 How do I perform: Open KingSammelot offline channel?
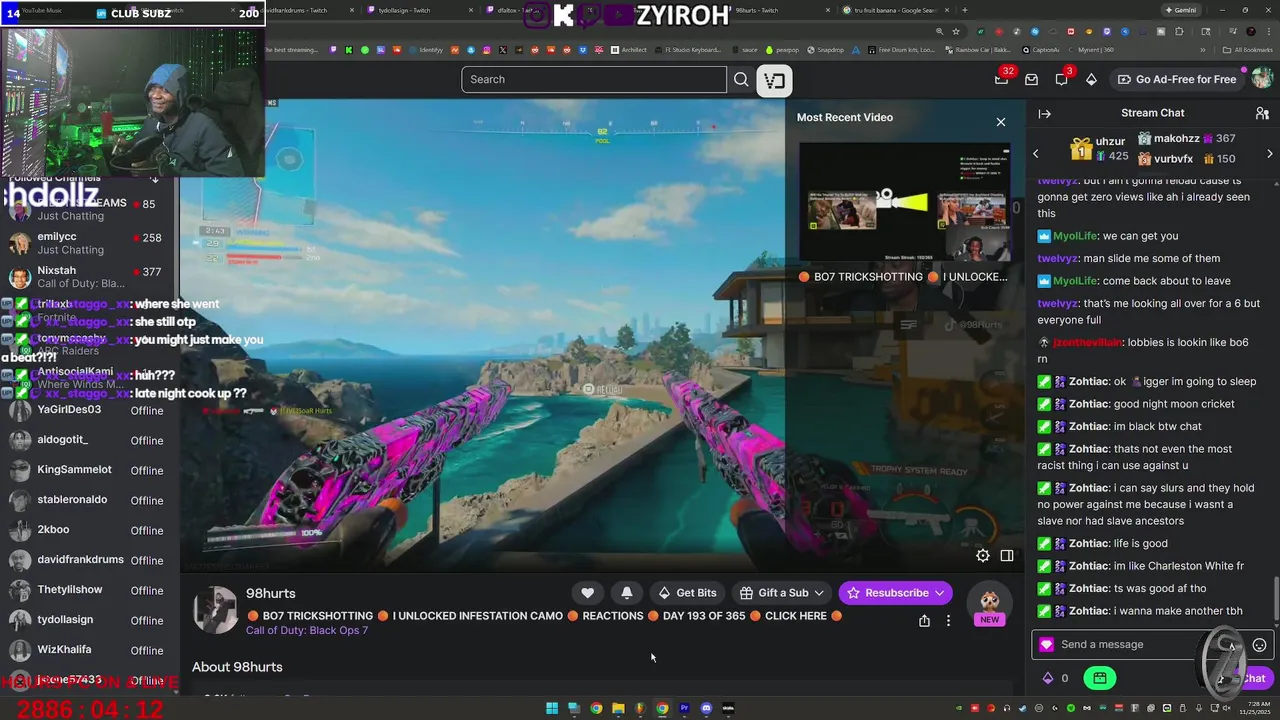89,470
